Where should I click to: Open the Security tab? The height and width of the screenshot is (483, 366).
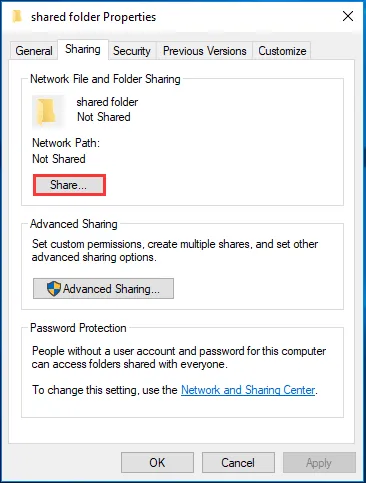pyautogui.click(x=132, y=51)
